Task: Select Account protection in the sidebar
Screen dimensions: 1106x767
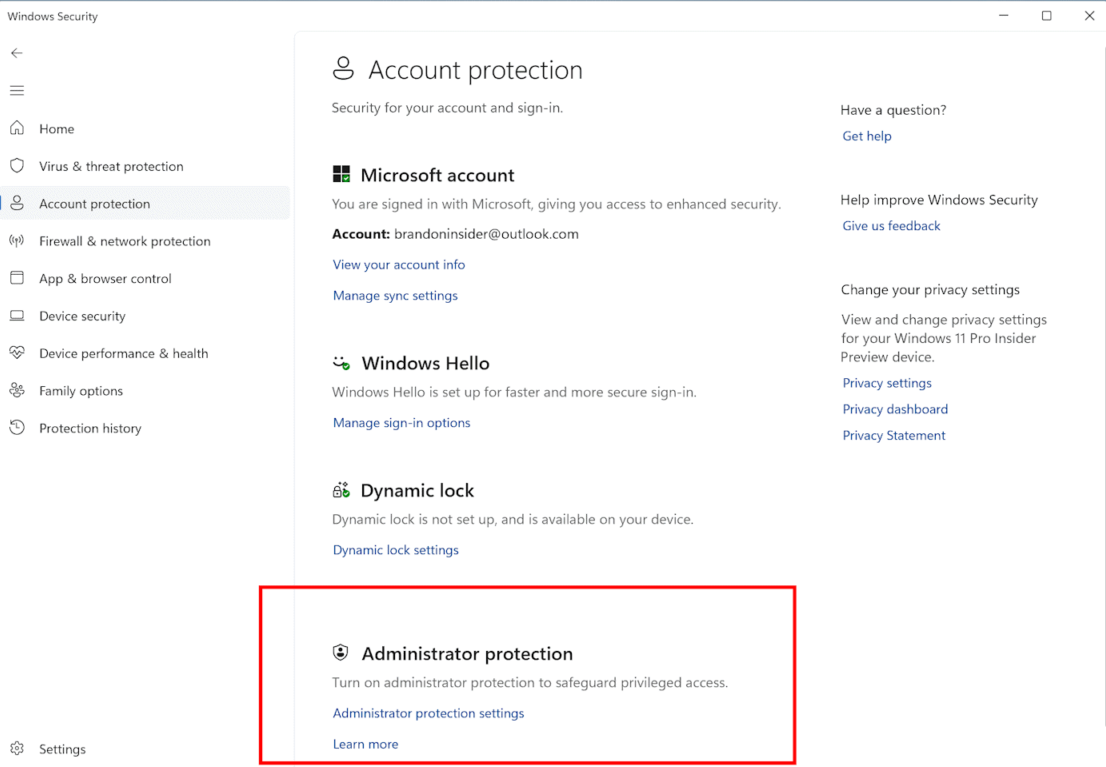Action: pos(94,204)
